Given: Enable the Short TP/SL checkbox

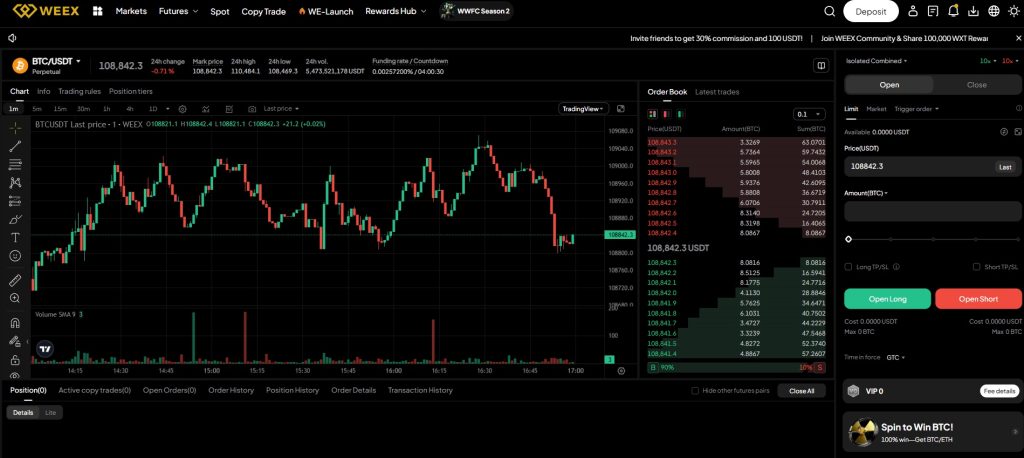Looking at the screenshot, I should (x=976, y=267).
